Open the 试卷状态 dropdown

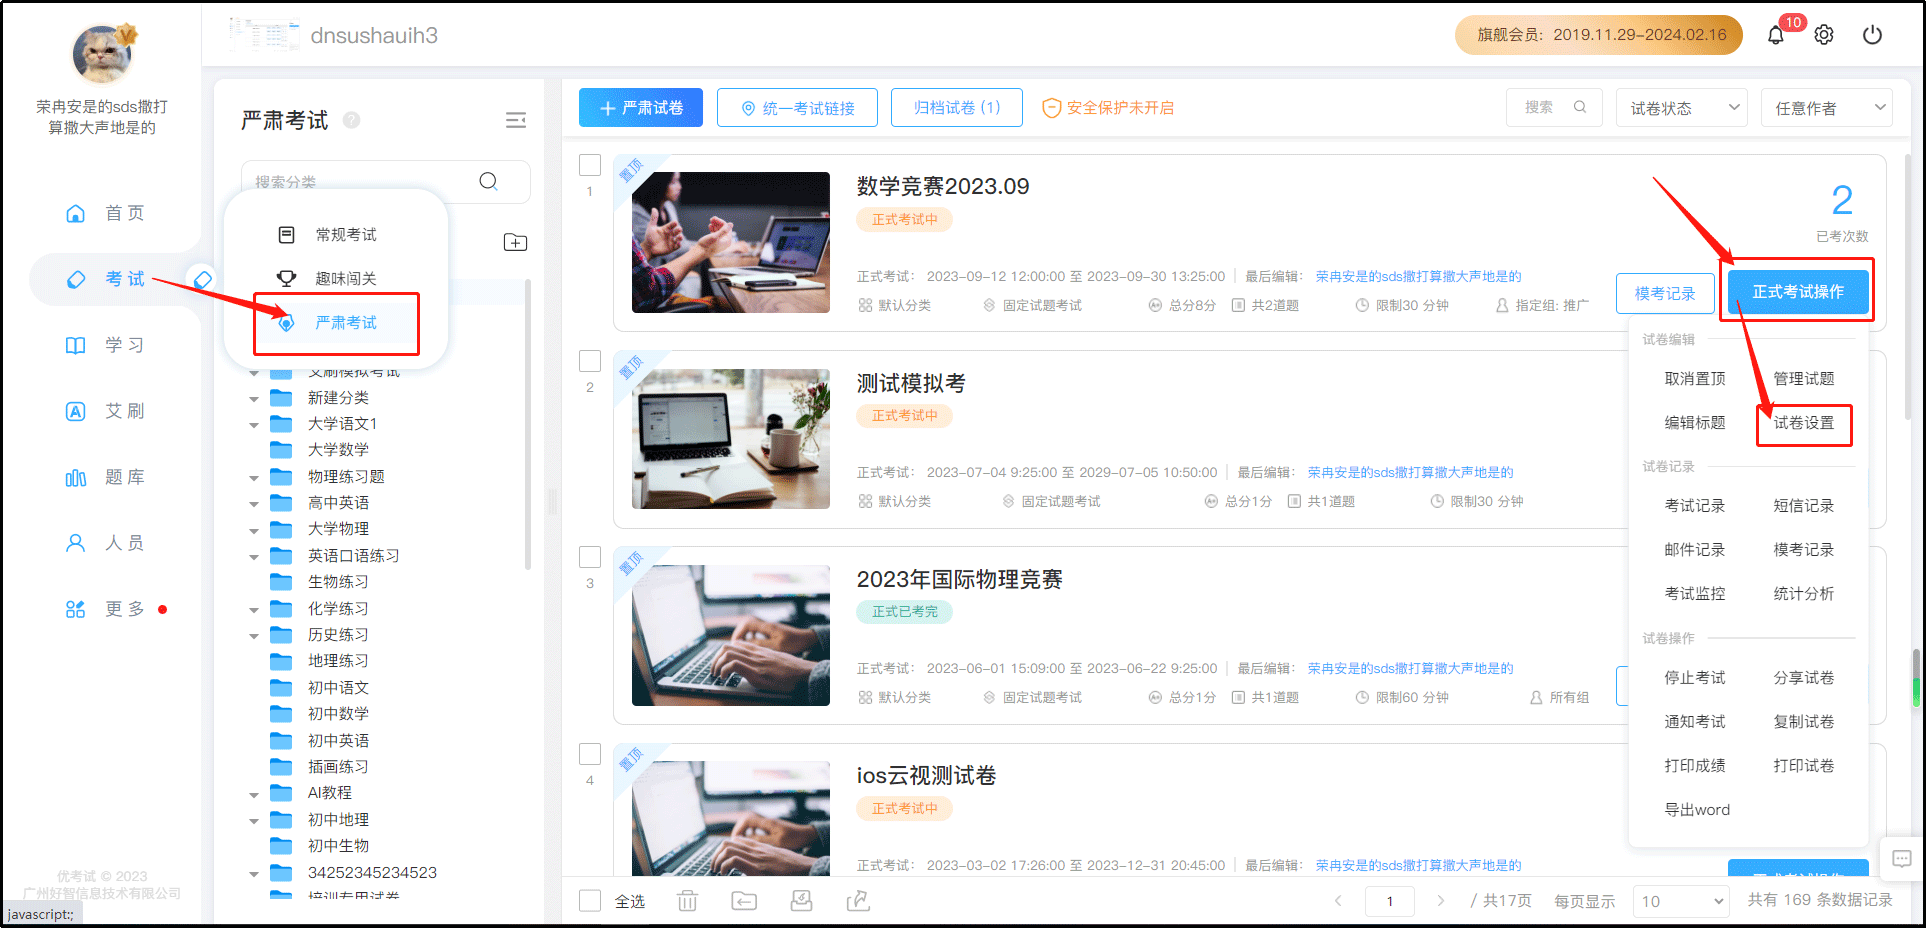(x=1682, y=107)
